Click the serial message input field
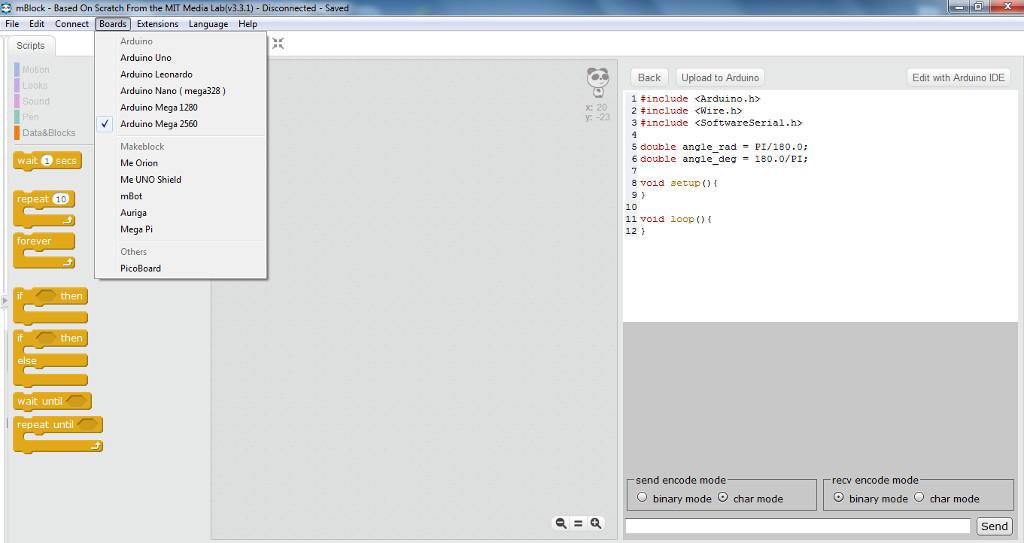The height and width of the screenshot is (543, 1024). click(x=797, y=526)
